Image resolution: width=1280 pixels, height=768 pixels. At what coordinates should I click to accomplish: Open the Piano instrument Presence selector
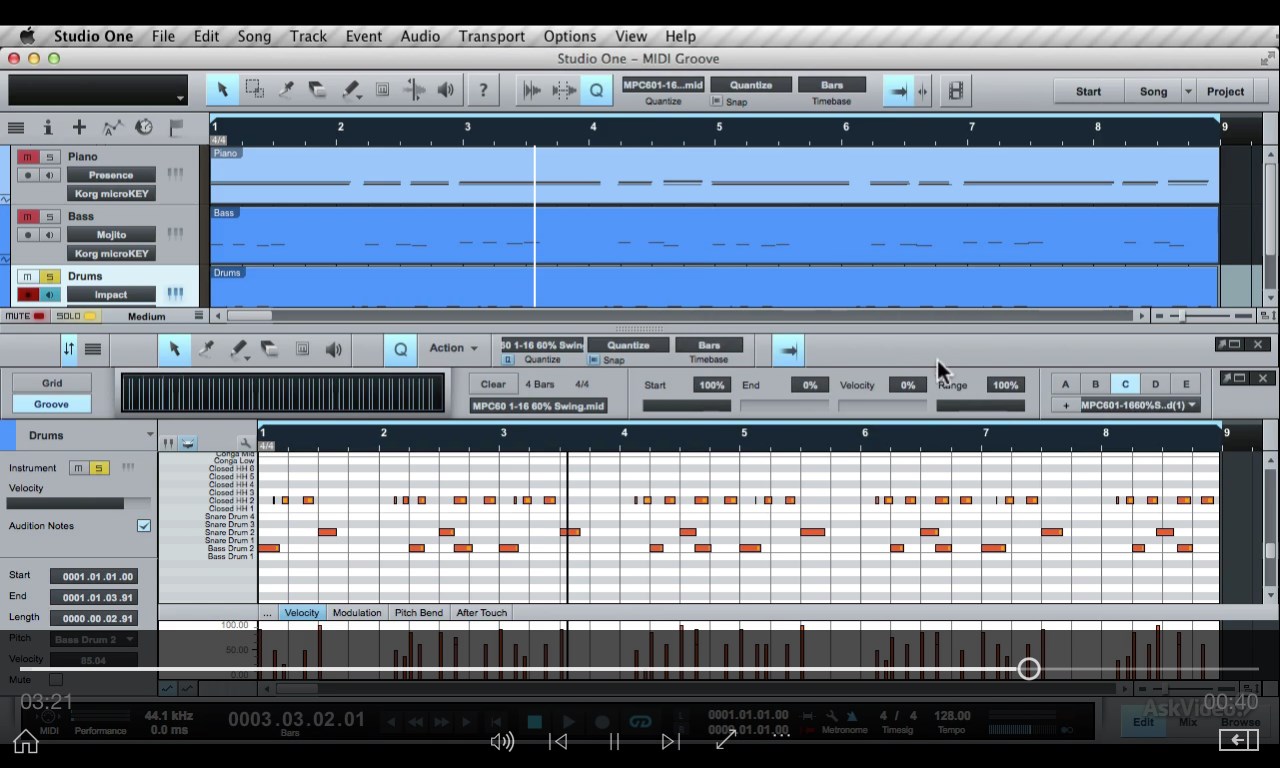[111, 175]
